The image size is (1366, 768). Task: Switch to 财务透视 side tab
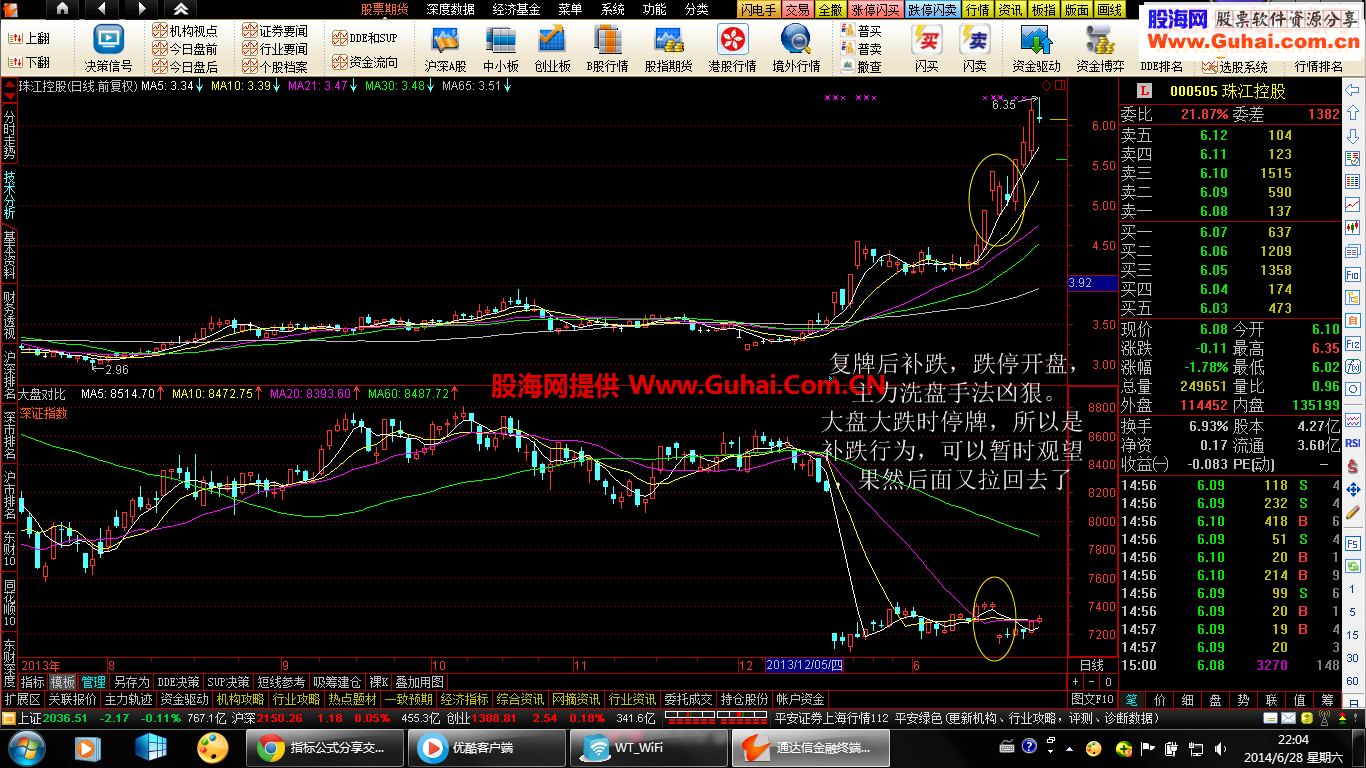(9, 314)
